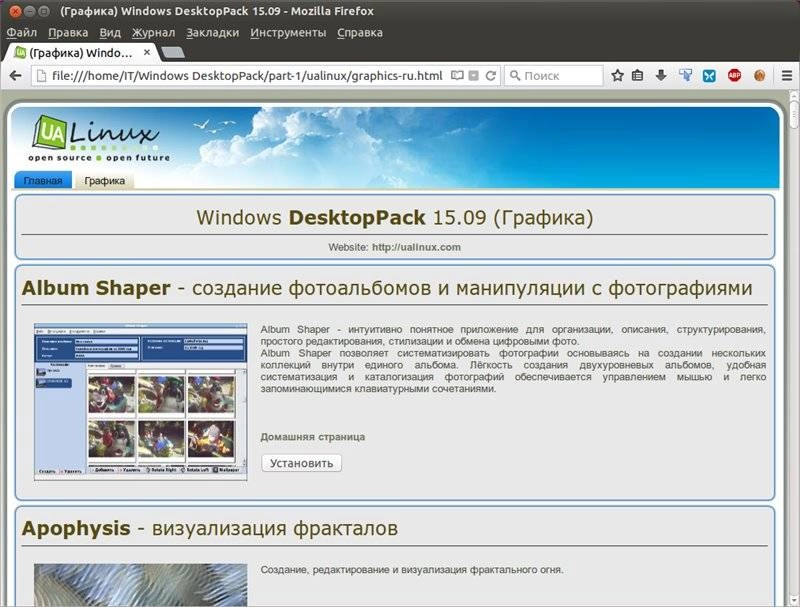Open the Домашняя страница link

312,437
